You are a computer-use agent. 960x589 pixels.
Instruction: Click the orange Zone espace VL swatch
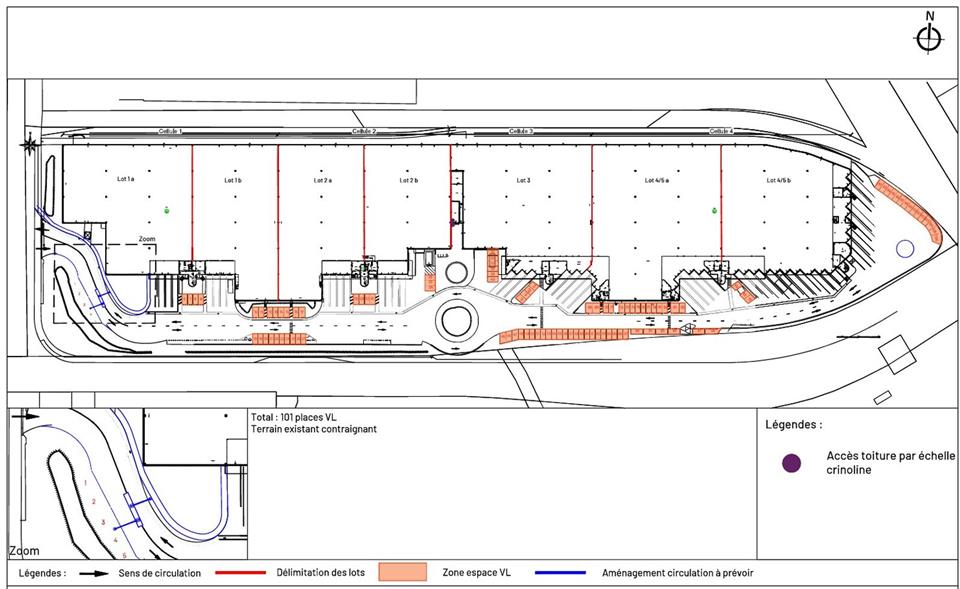point(402,572)
